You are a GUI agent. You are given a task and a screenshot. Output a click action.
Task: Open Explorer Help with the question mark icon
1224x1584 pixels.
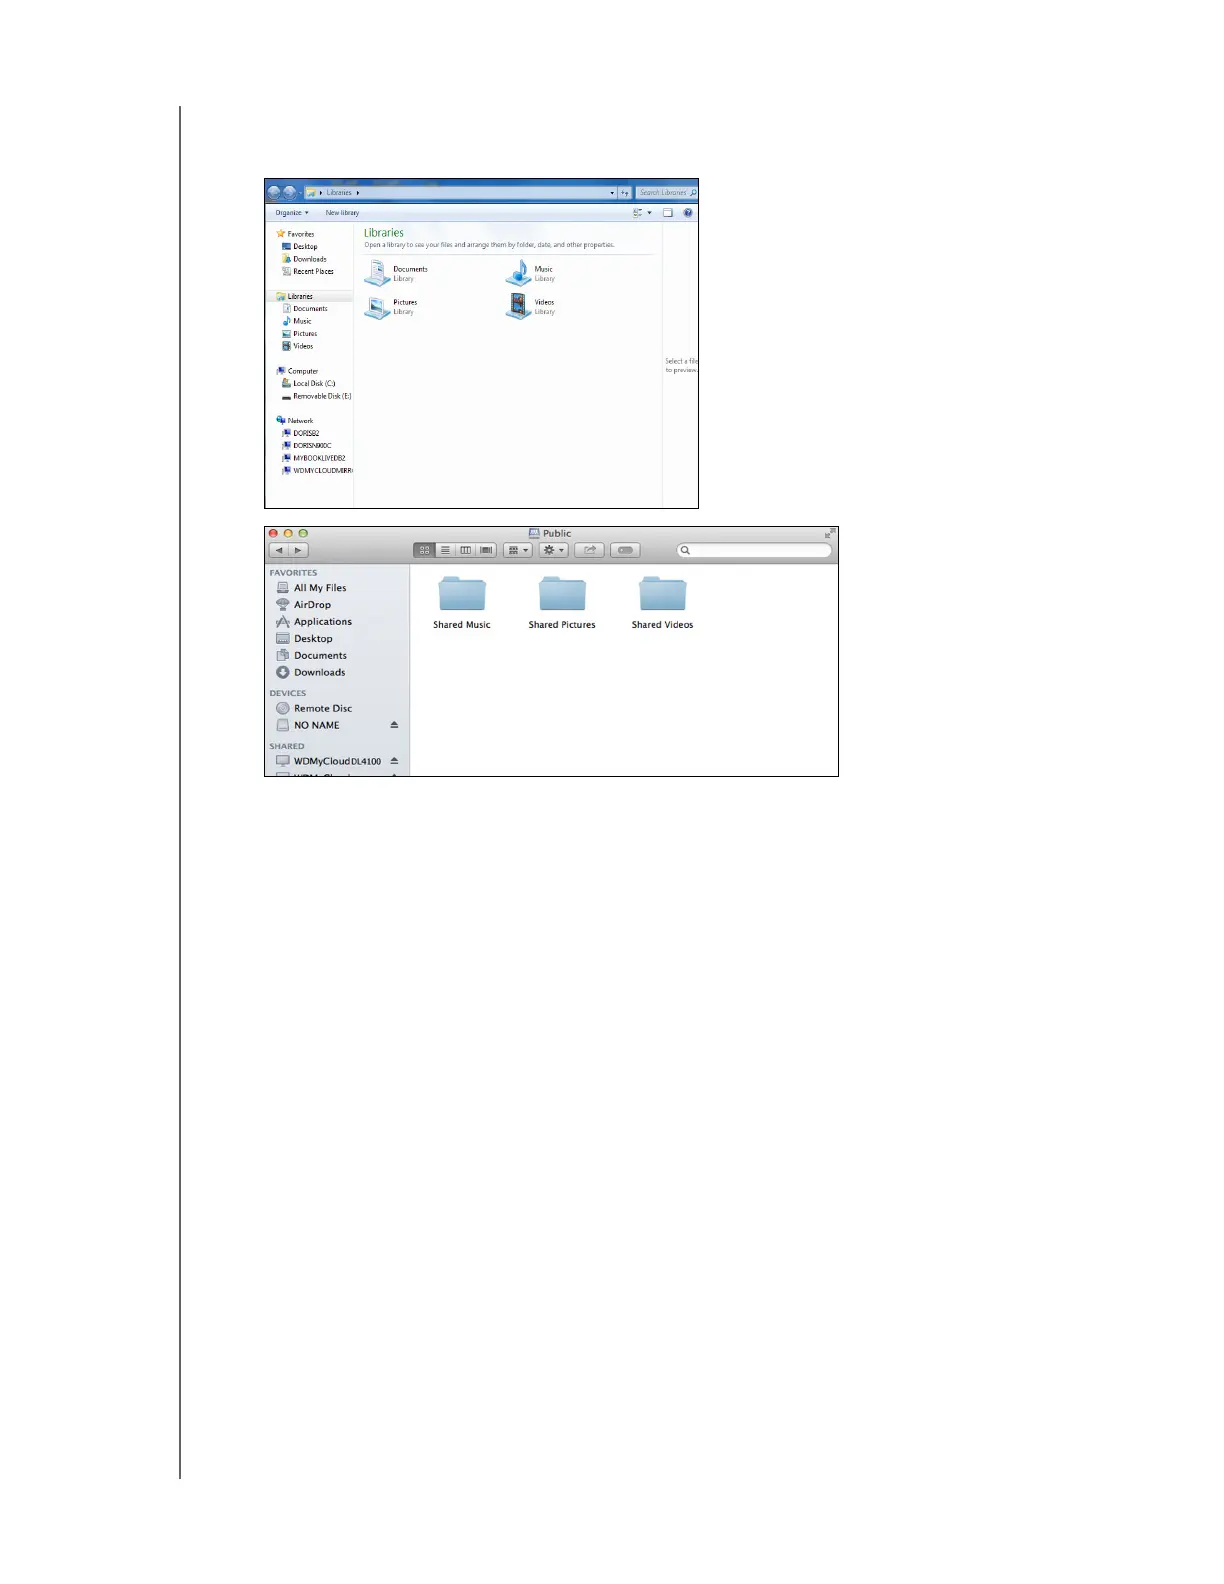pyautogui.click(x=688, y=213)
